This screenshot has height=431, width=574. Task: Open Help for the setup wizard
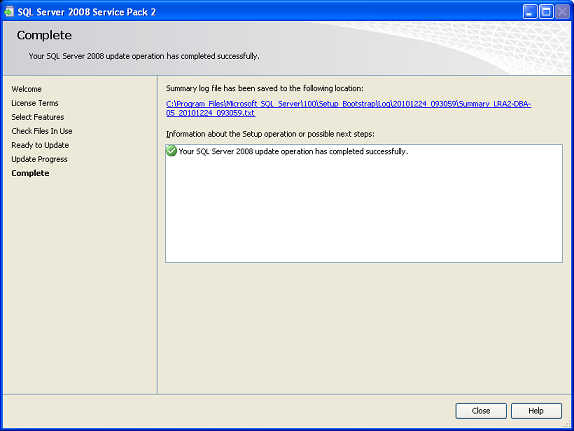[536, 411]
